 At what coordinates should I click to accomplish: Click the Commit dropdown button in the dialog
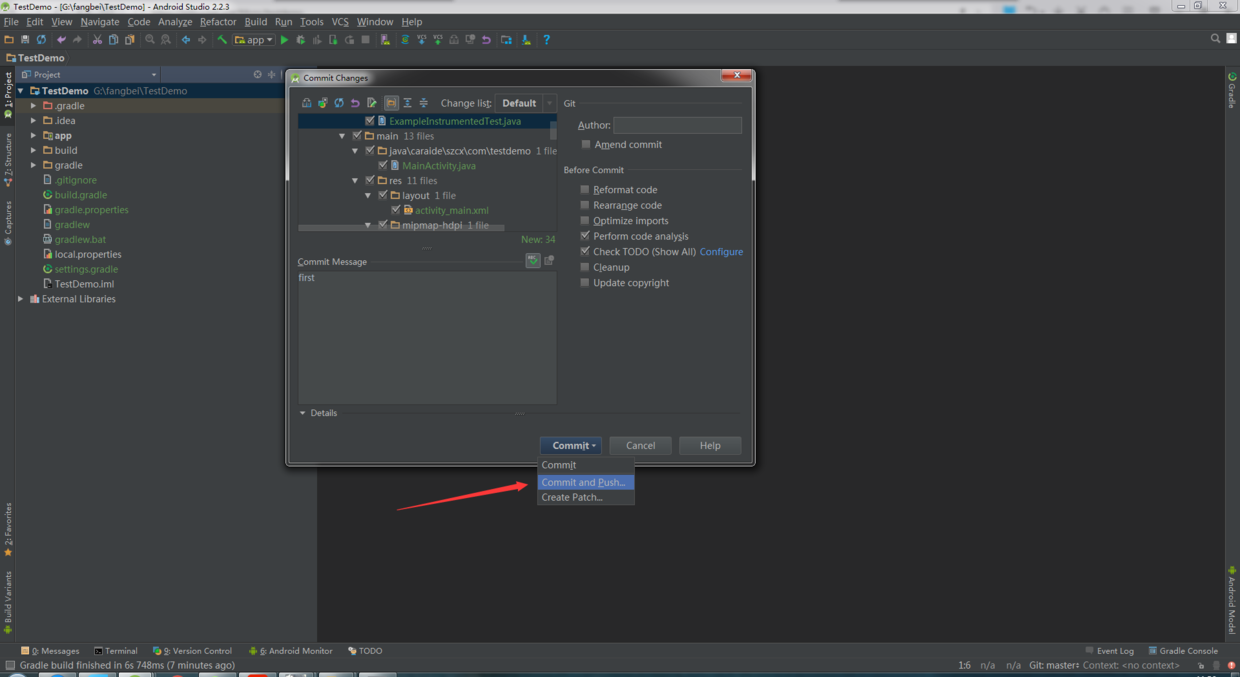tap(570, 446)
